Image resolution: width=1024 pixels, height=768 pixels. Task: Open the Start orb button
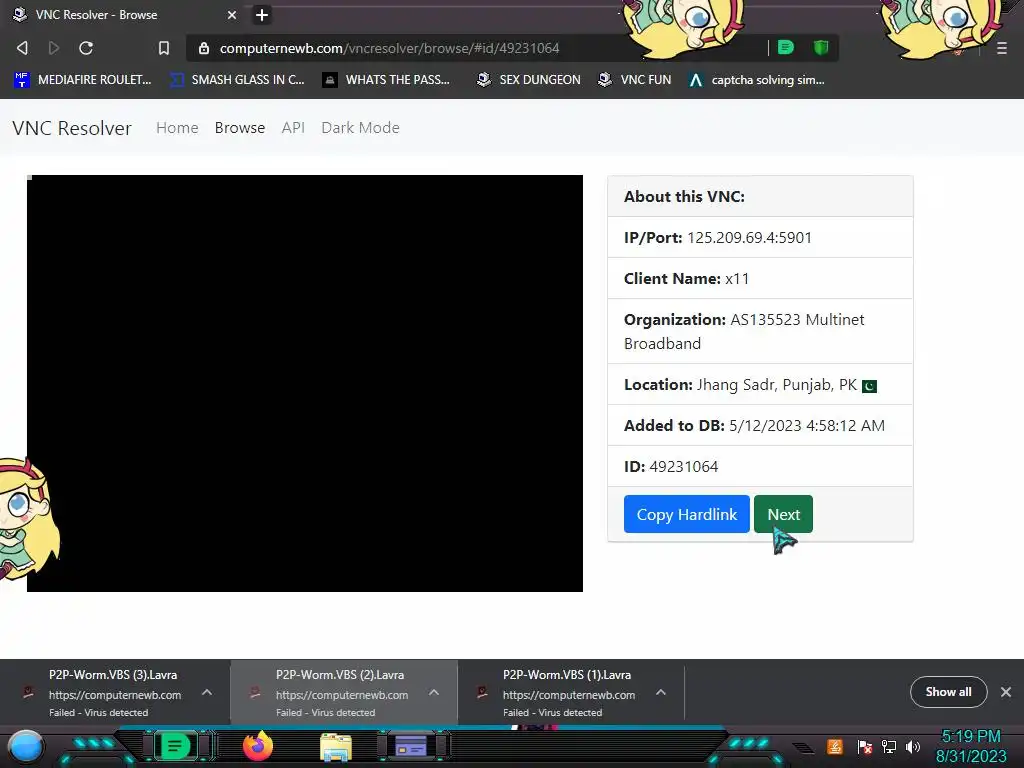tap(26, 747)
